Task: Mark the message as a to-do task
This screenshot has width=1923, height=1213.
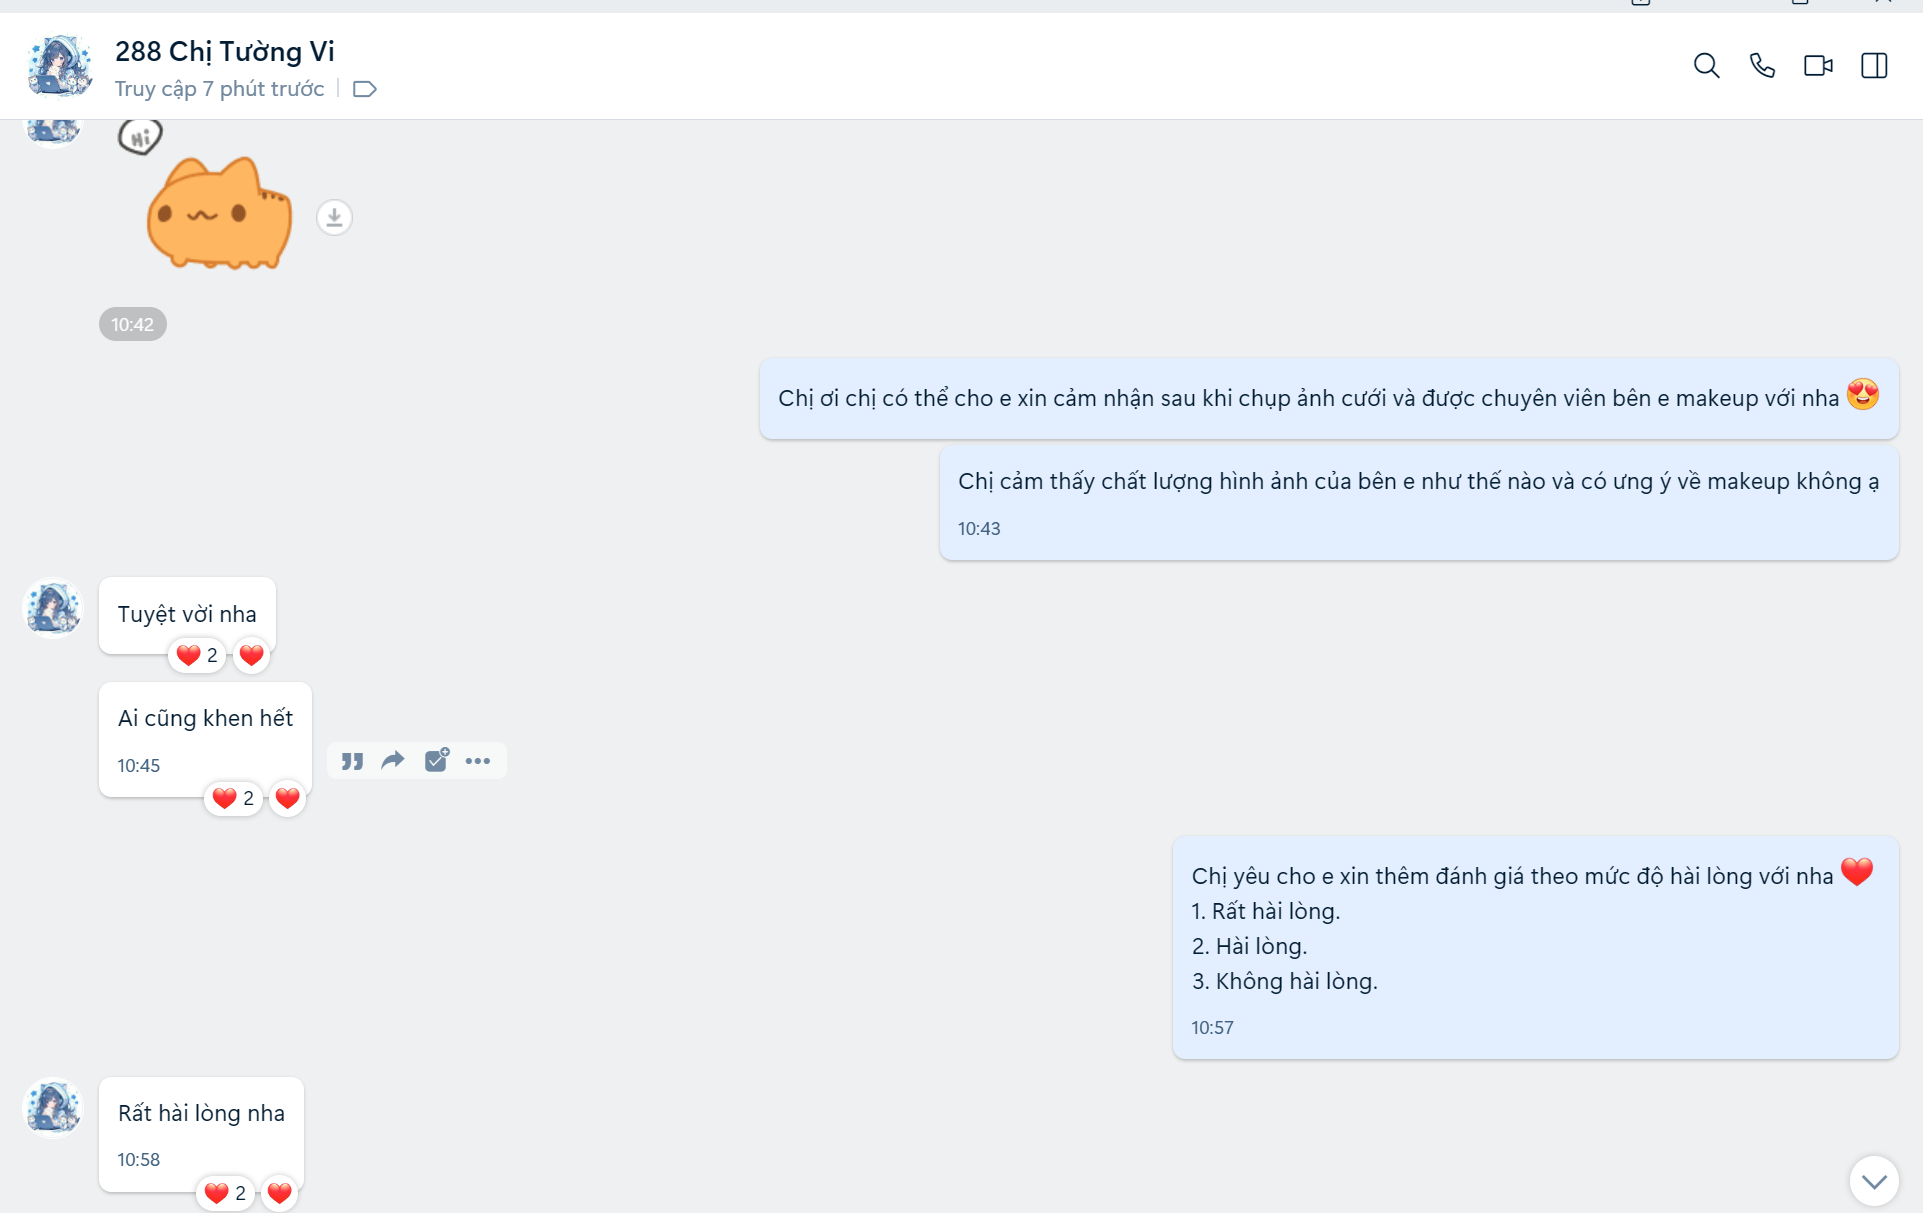Action: pos(436,761)
